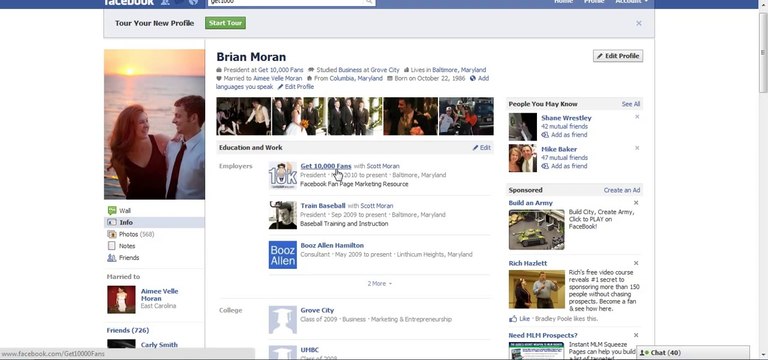Click the search magnifier icon
This screenshot has width=768, height=360.
pos(370,2)
